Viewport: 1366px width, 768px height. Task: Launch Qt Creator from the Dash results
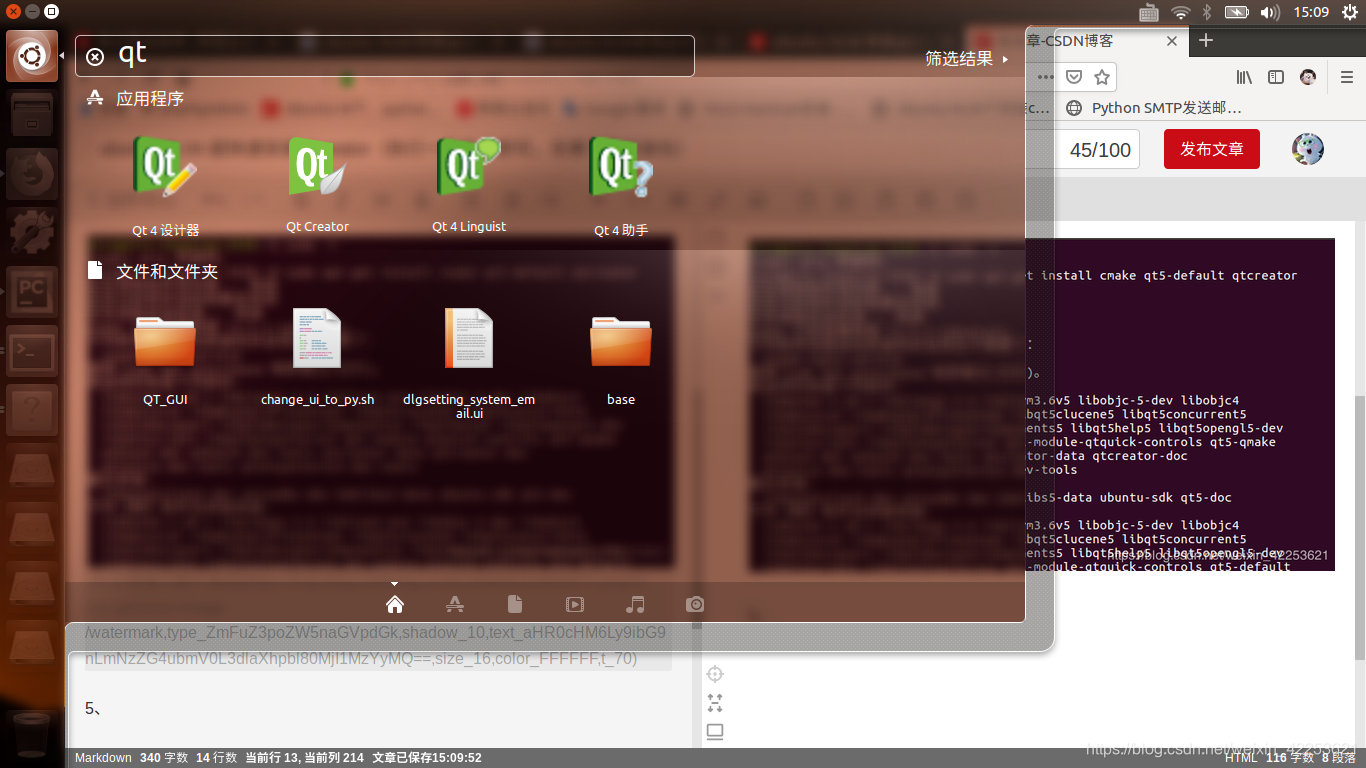317,185
